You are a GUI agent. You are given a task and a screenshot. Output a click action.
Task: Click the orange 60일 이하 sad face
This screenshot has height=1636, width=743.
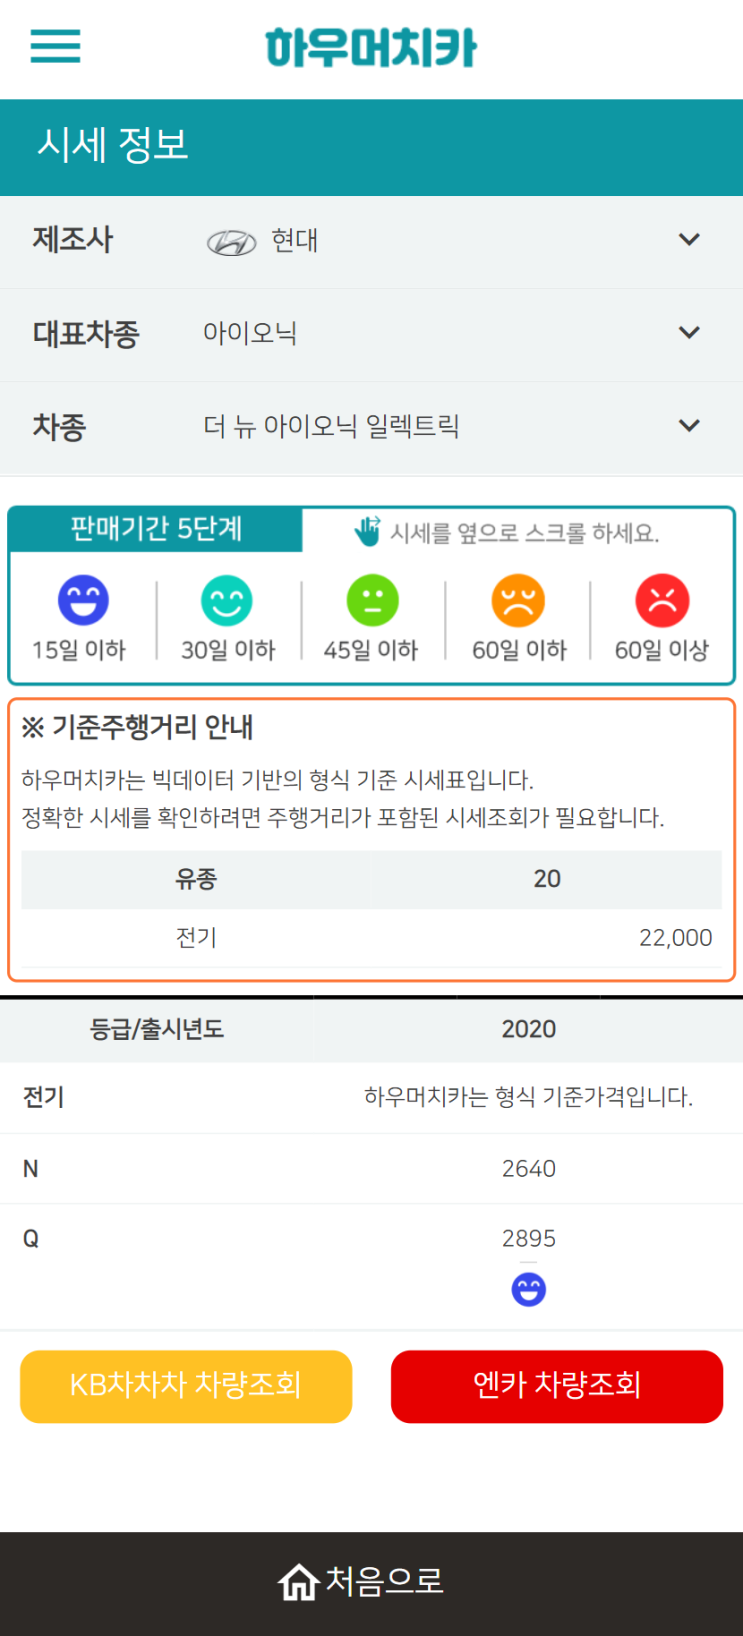tap(518, 600)
